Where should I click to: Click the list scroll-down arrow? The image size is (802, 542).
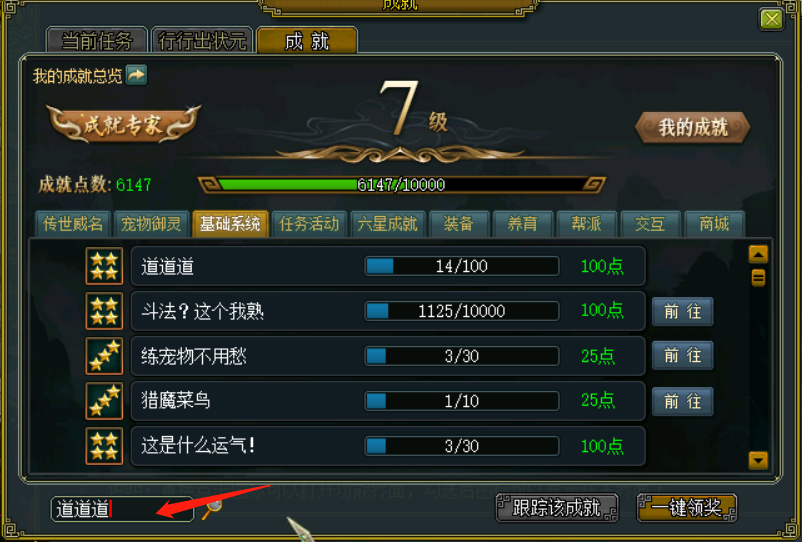click(758, 460)
